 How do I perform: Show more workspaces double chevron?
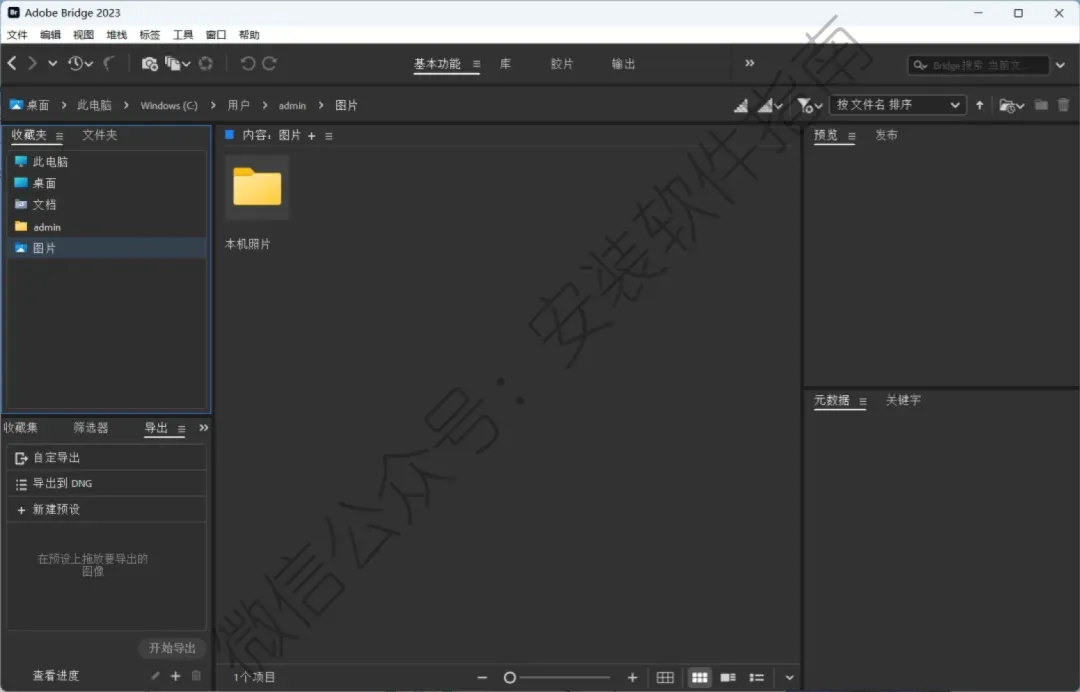749,63
